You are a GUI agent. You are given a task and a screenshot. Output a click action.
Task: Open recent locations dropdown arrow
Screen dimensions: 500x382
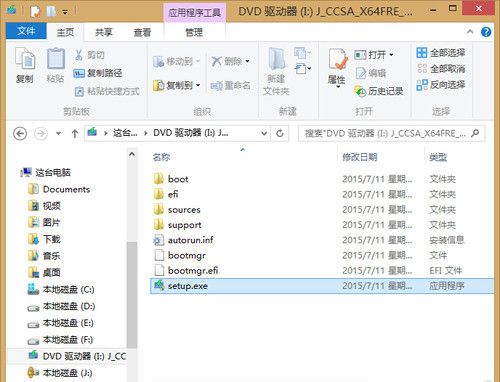pos(58,134)
